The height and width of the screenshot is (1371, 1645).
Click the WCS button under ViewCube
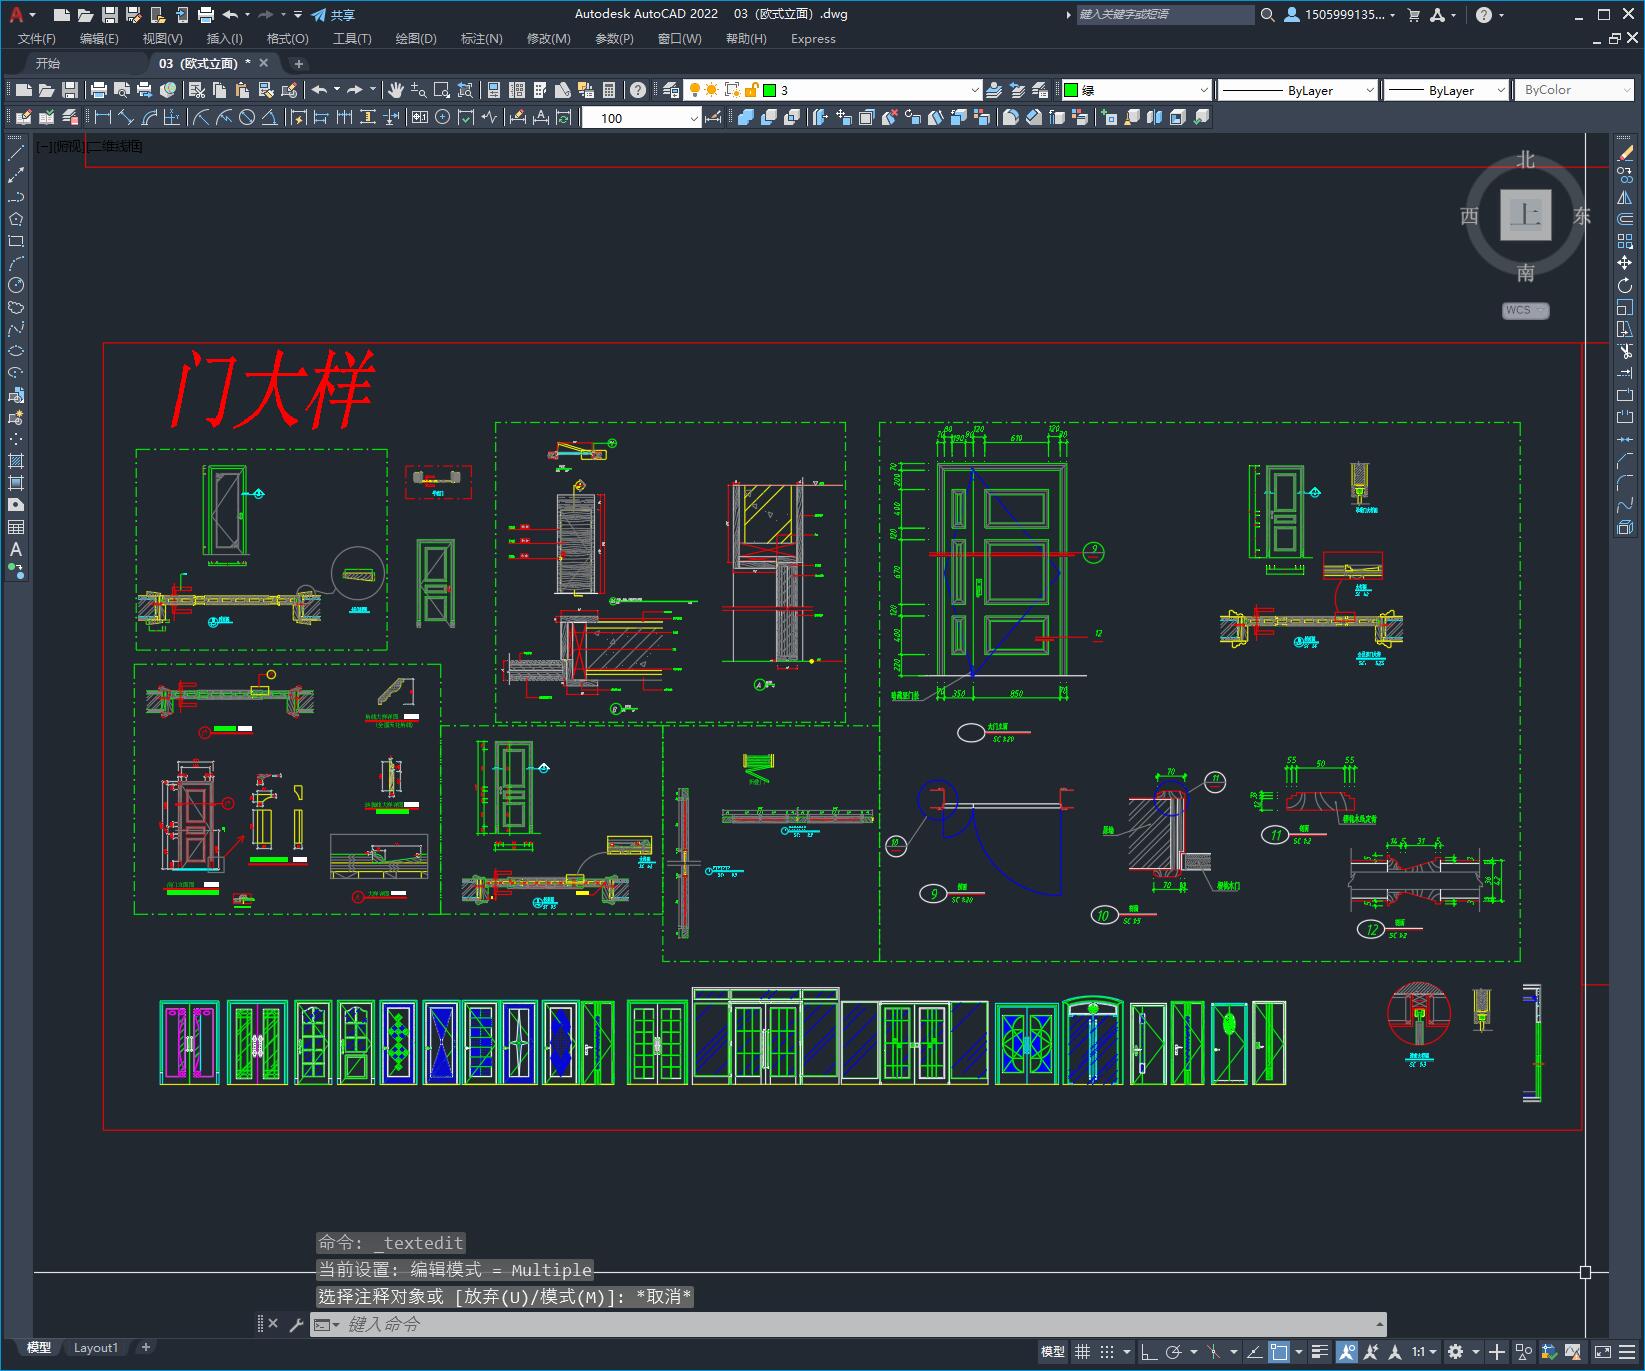1525,310
